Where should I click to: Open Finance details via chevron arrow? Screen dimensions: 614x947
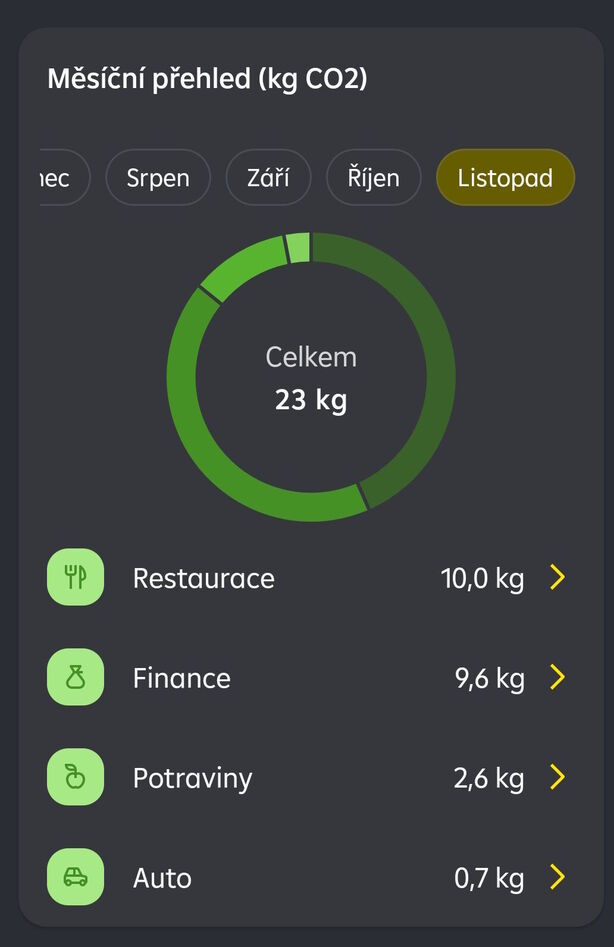coord(558,677)
